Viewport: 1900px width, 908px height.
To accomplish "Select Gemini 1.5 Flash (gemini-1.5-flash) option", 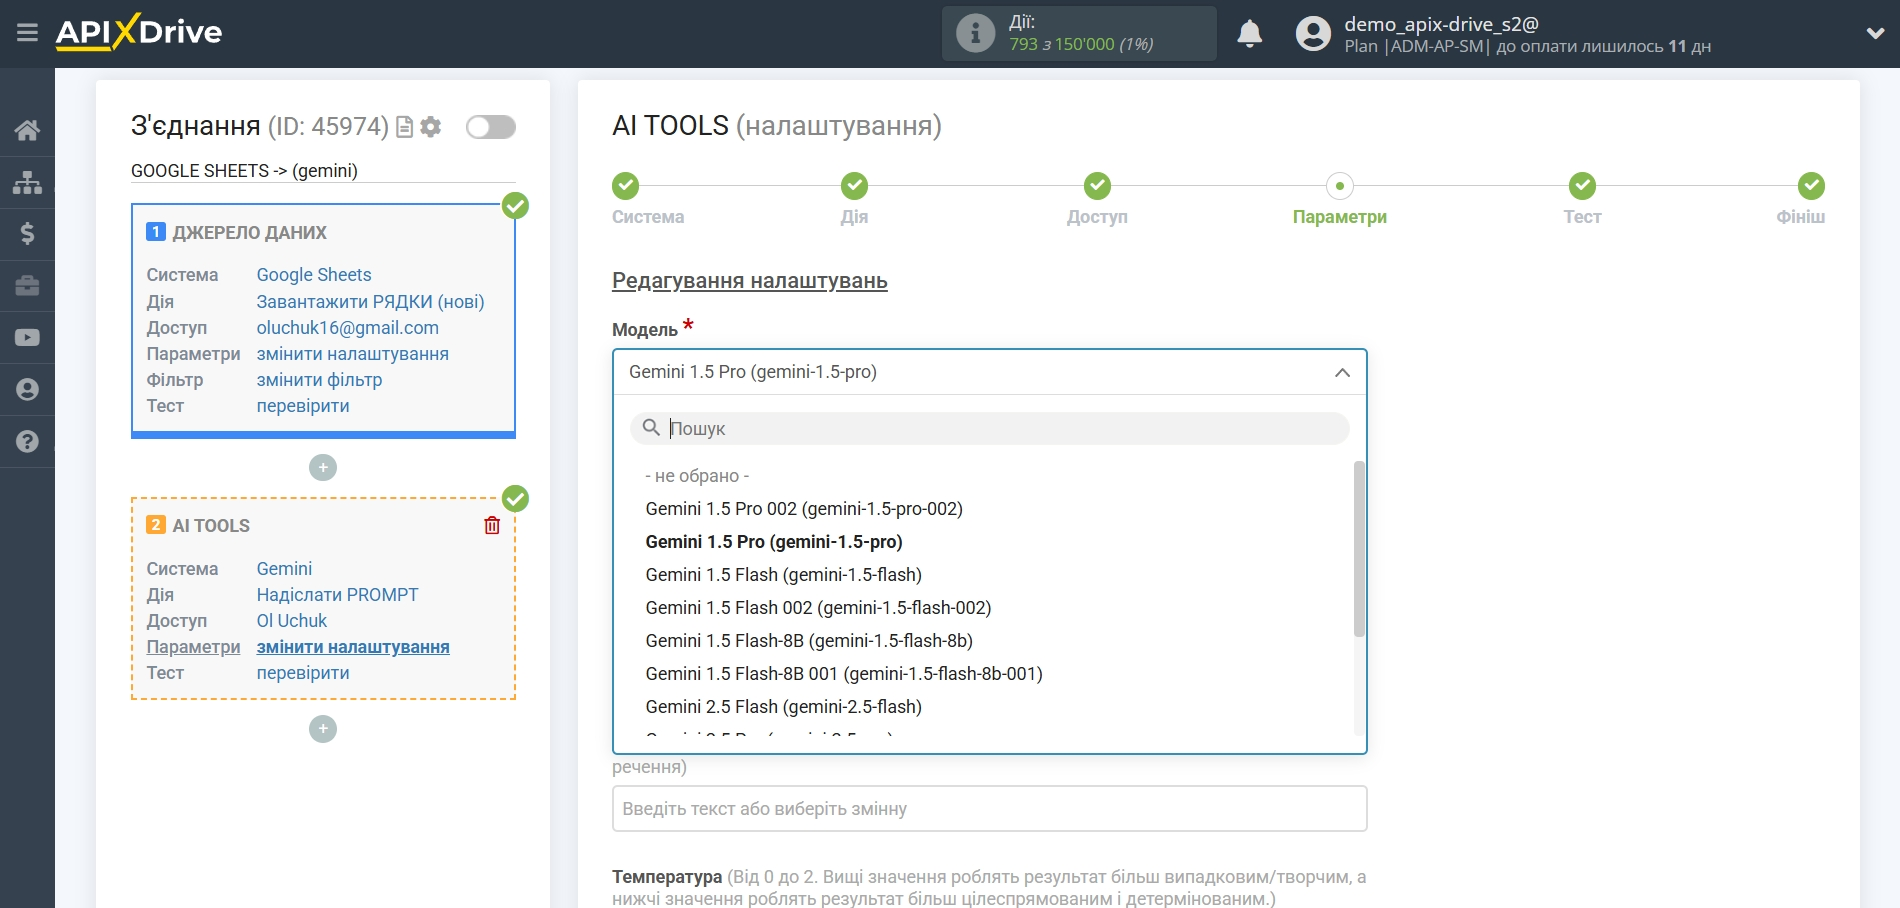I will coord(784,575).
